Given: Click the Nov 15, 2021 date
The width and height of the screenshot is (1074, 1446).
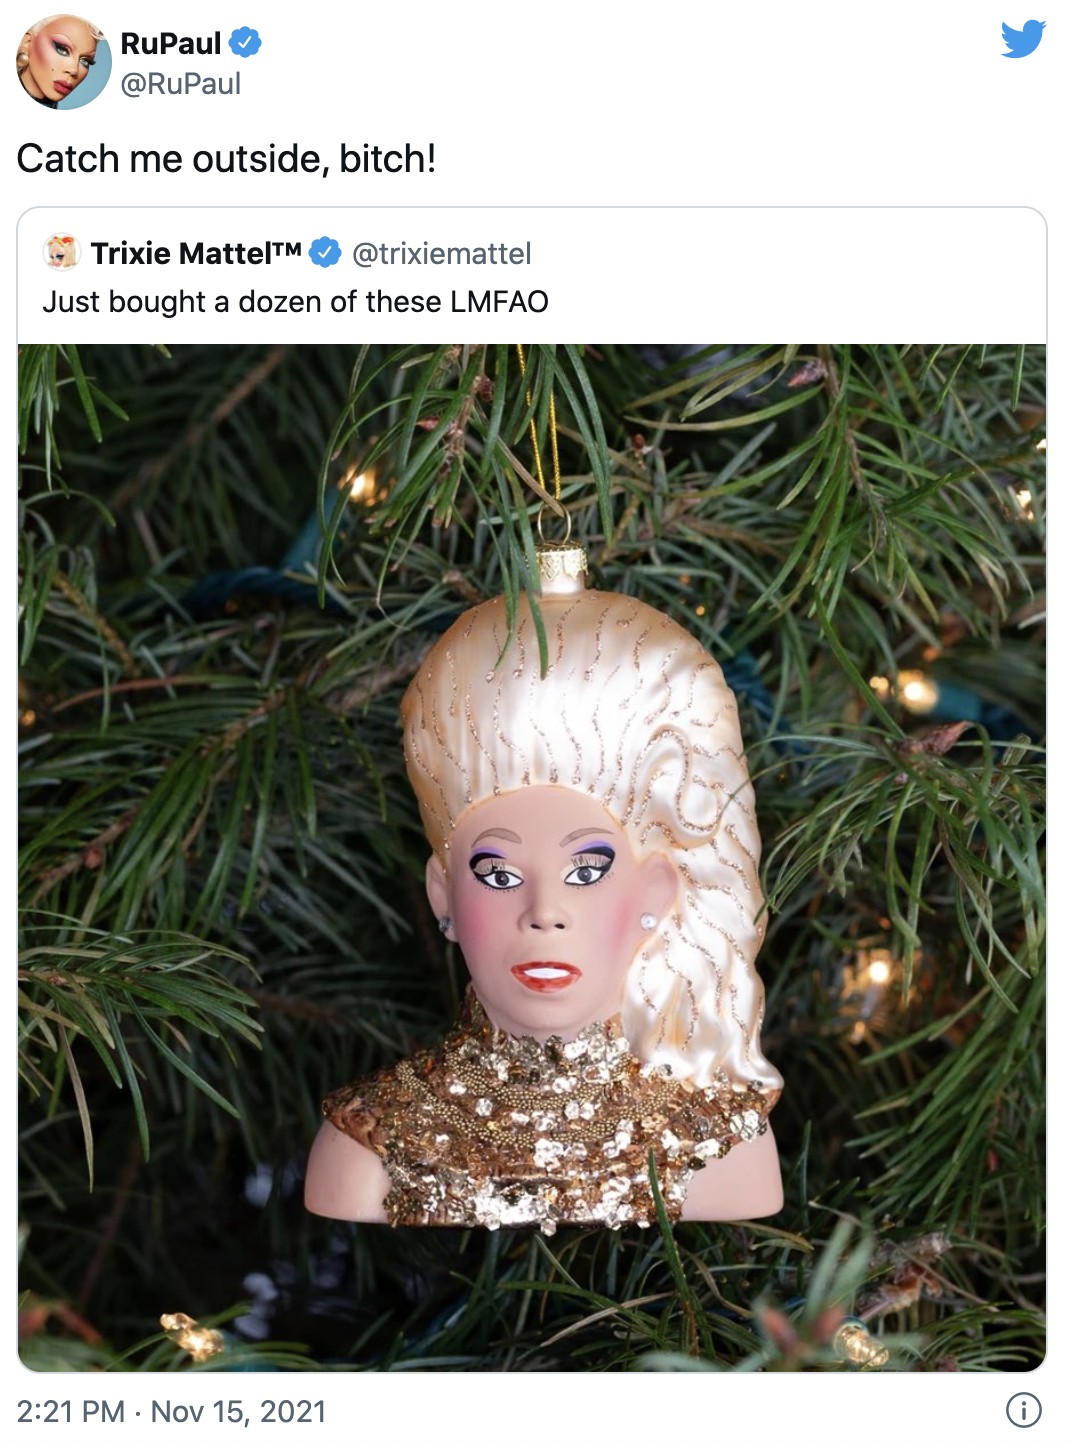Looking at the screenshot, I should point(239,1411).
